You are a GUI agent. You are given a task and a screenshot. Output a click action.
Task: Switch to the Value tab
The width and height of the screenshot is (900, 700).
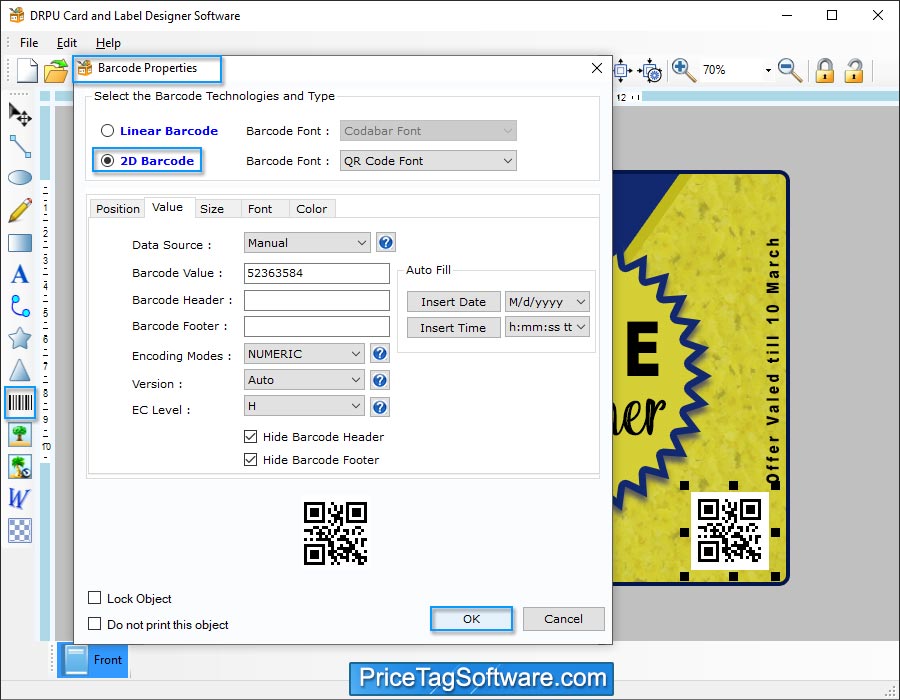click(168, 207)
